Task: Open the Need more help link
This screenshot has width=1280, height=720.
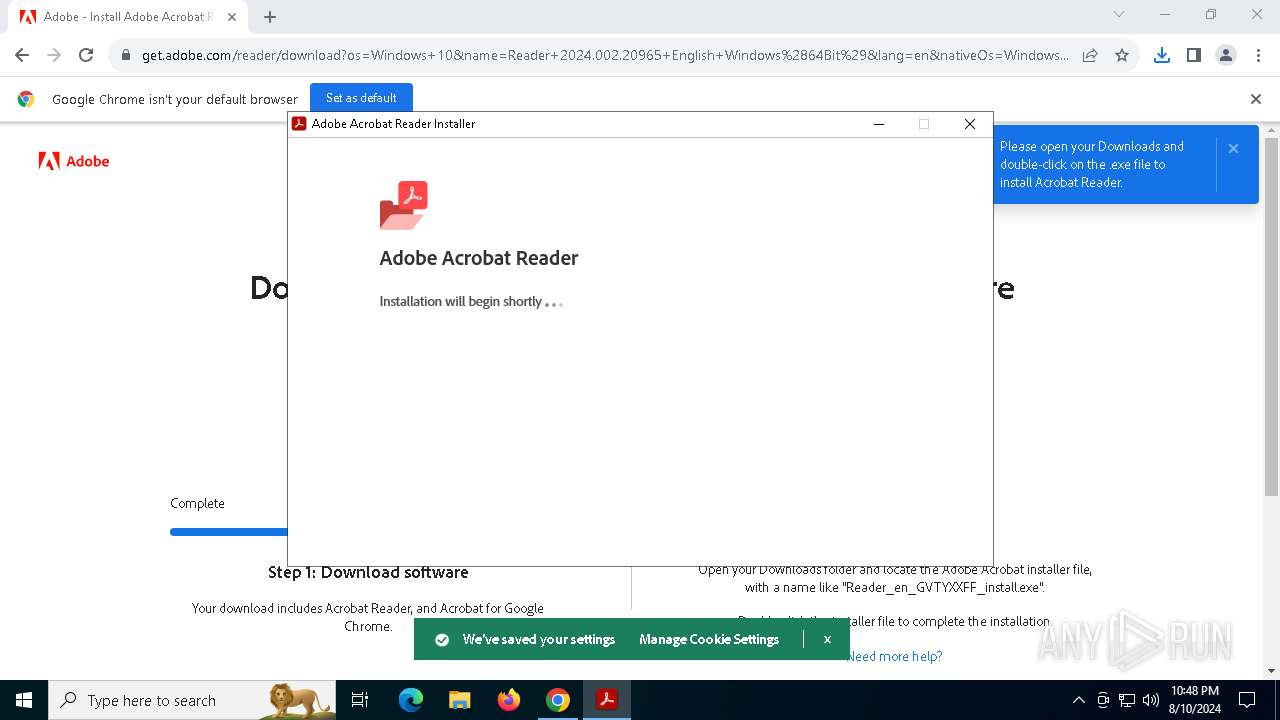Action: click(x=895, y=656)
